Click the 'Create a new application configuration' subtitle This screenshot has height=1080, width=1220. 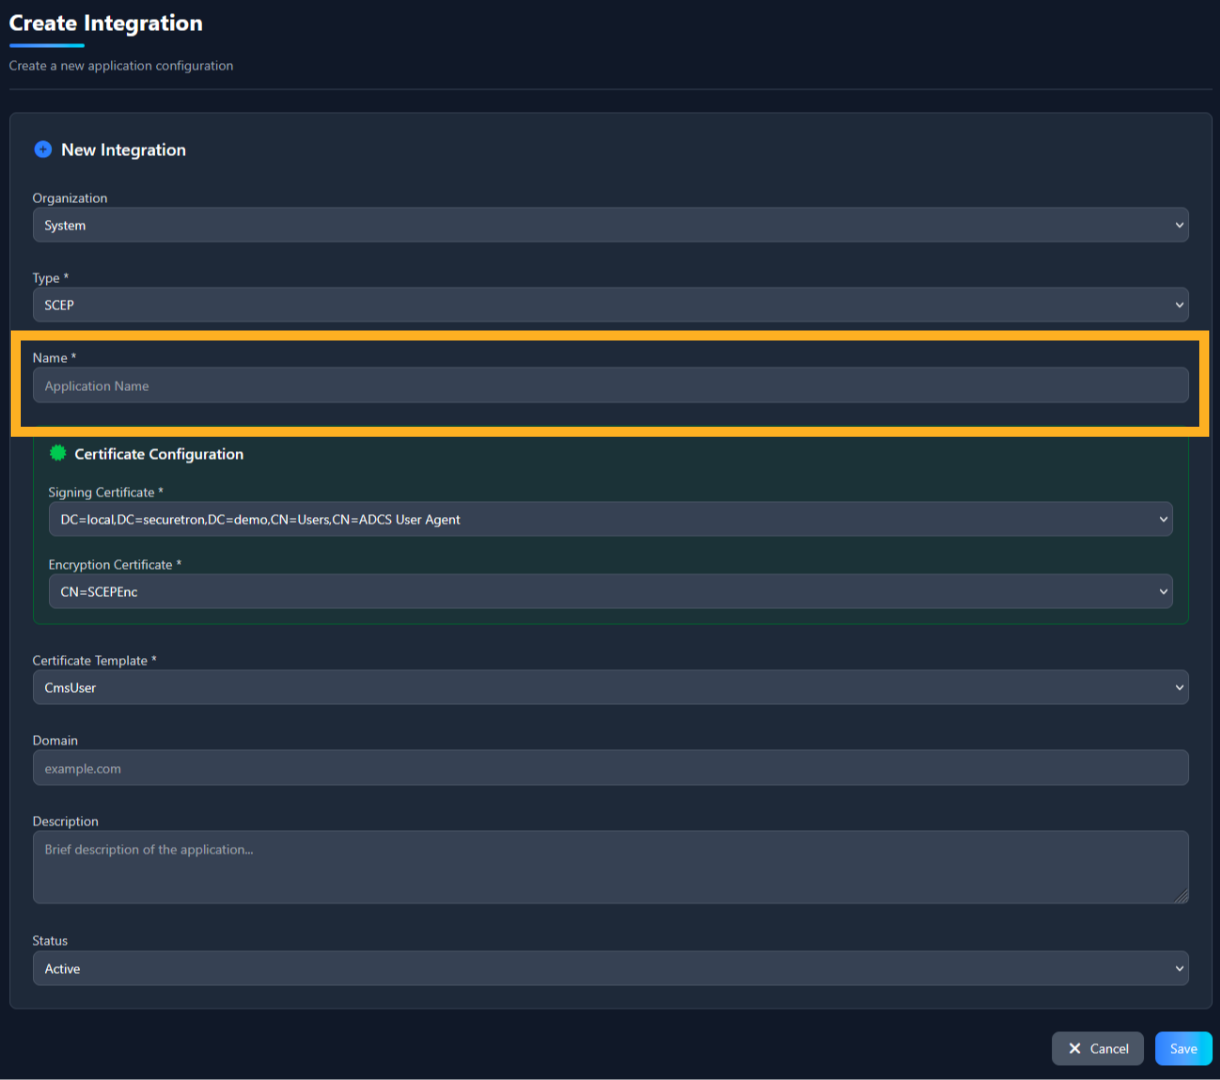(x=121, y=66)
